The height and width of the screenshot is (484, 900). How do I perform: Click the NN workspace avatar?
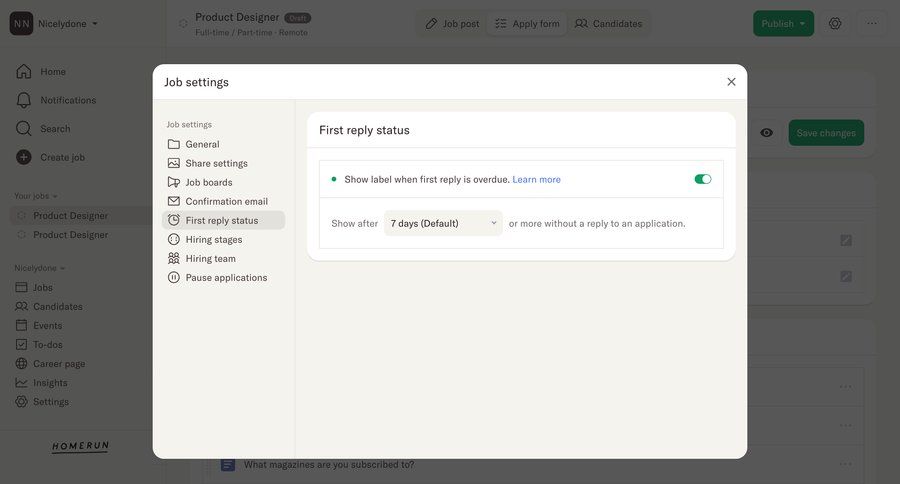coord(21,24)
